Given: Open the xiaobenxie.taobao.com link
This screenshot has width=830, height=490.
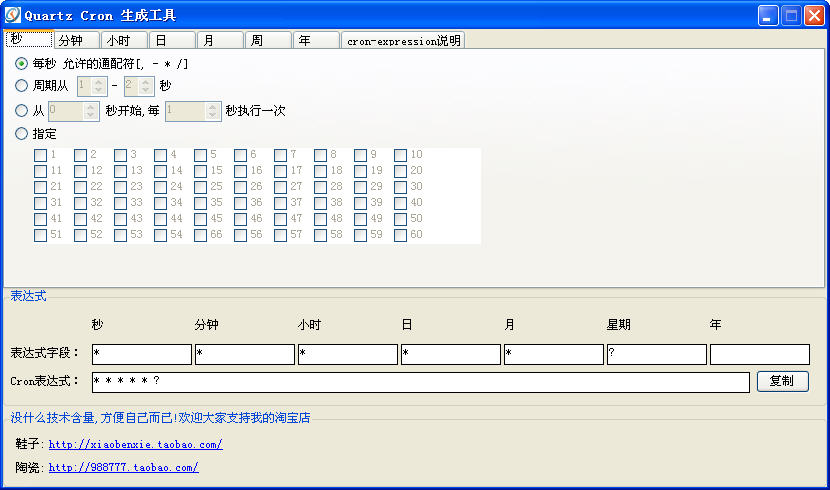Looking at the screenshot, I should [135, 444].
